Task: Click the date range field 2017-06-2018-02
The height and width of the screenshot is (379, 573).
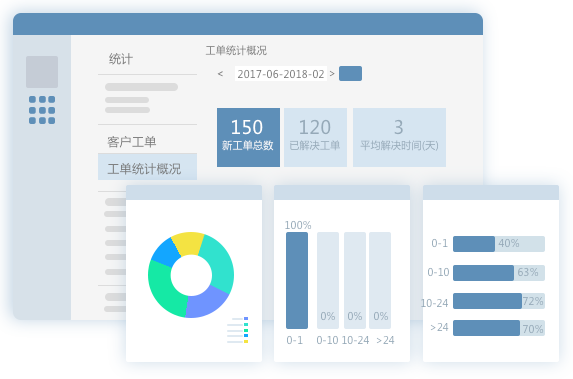Action: [281, 74]
